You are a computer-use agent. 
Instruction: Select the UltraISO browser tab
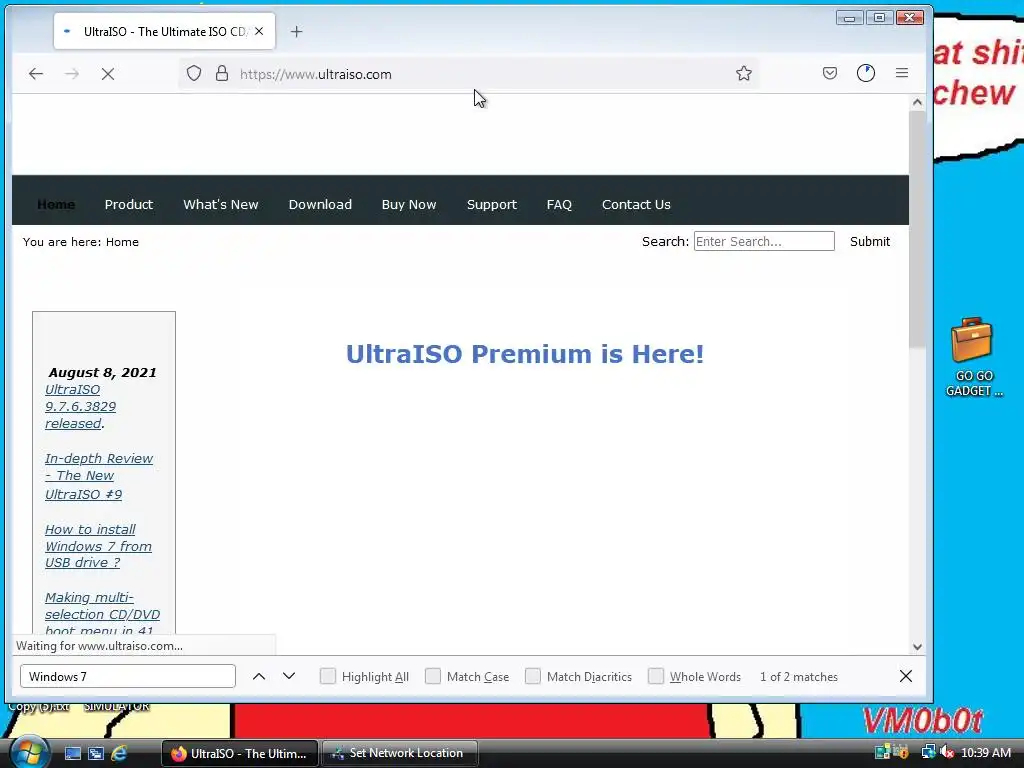165,31
